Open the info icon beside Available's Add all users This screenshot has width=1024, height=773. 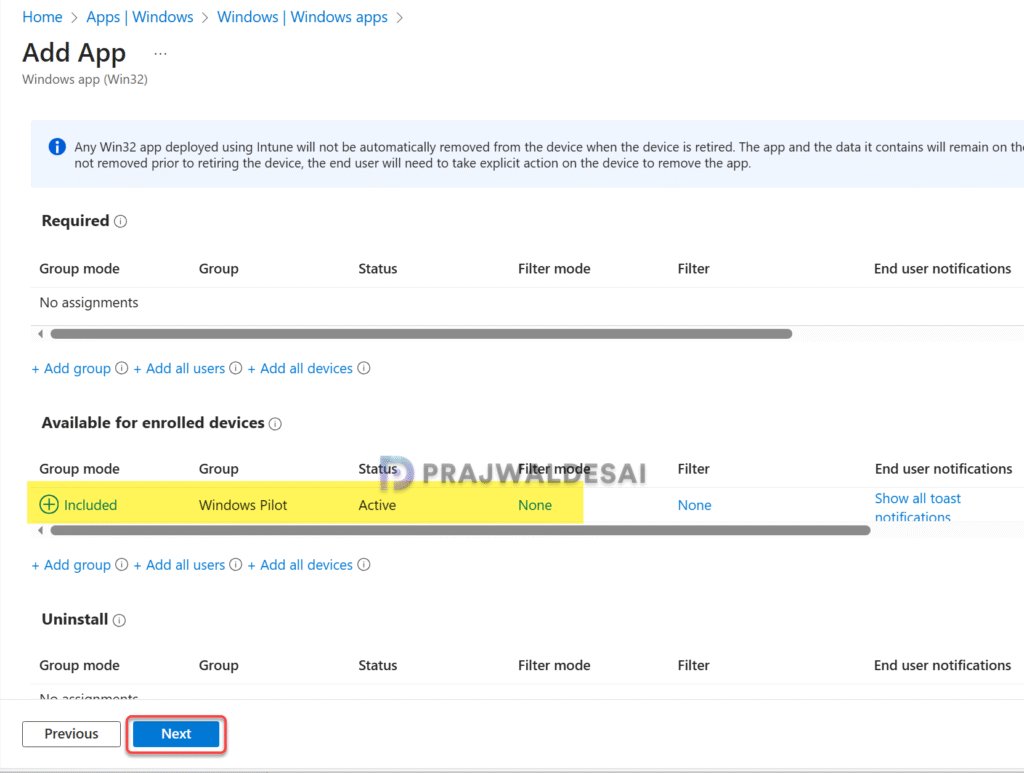pos(236,565)
